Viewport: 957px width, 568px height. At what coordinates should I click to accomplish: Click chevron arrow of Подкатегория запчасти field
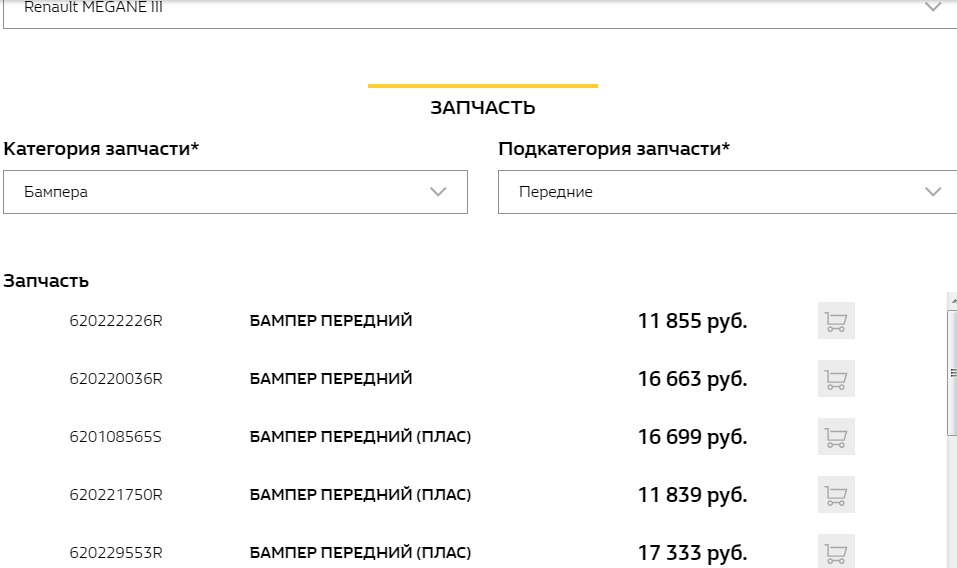pyautogui.click(x=933, y=192)
